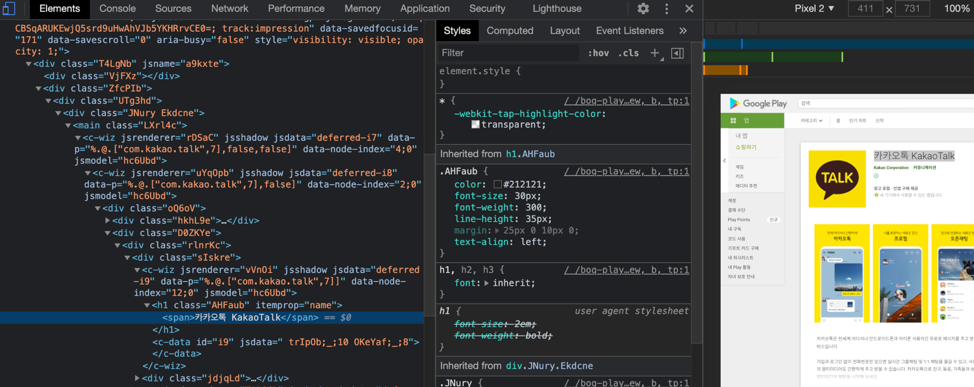Open the DevTools three-dot menu
This screenshot has height=387, width=974.
tap(667, 9)
